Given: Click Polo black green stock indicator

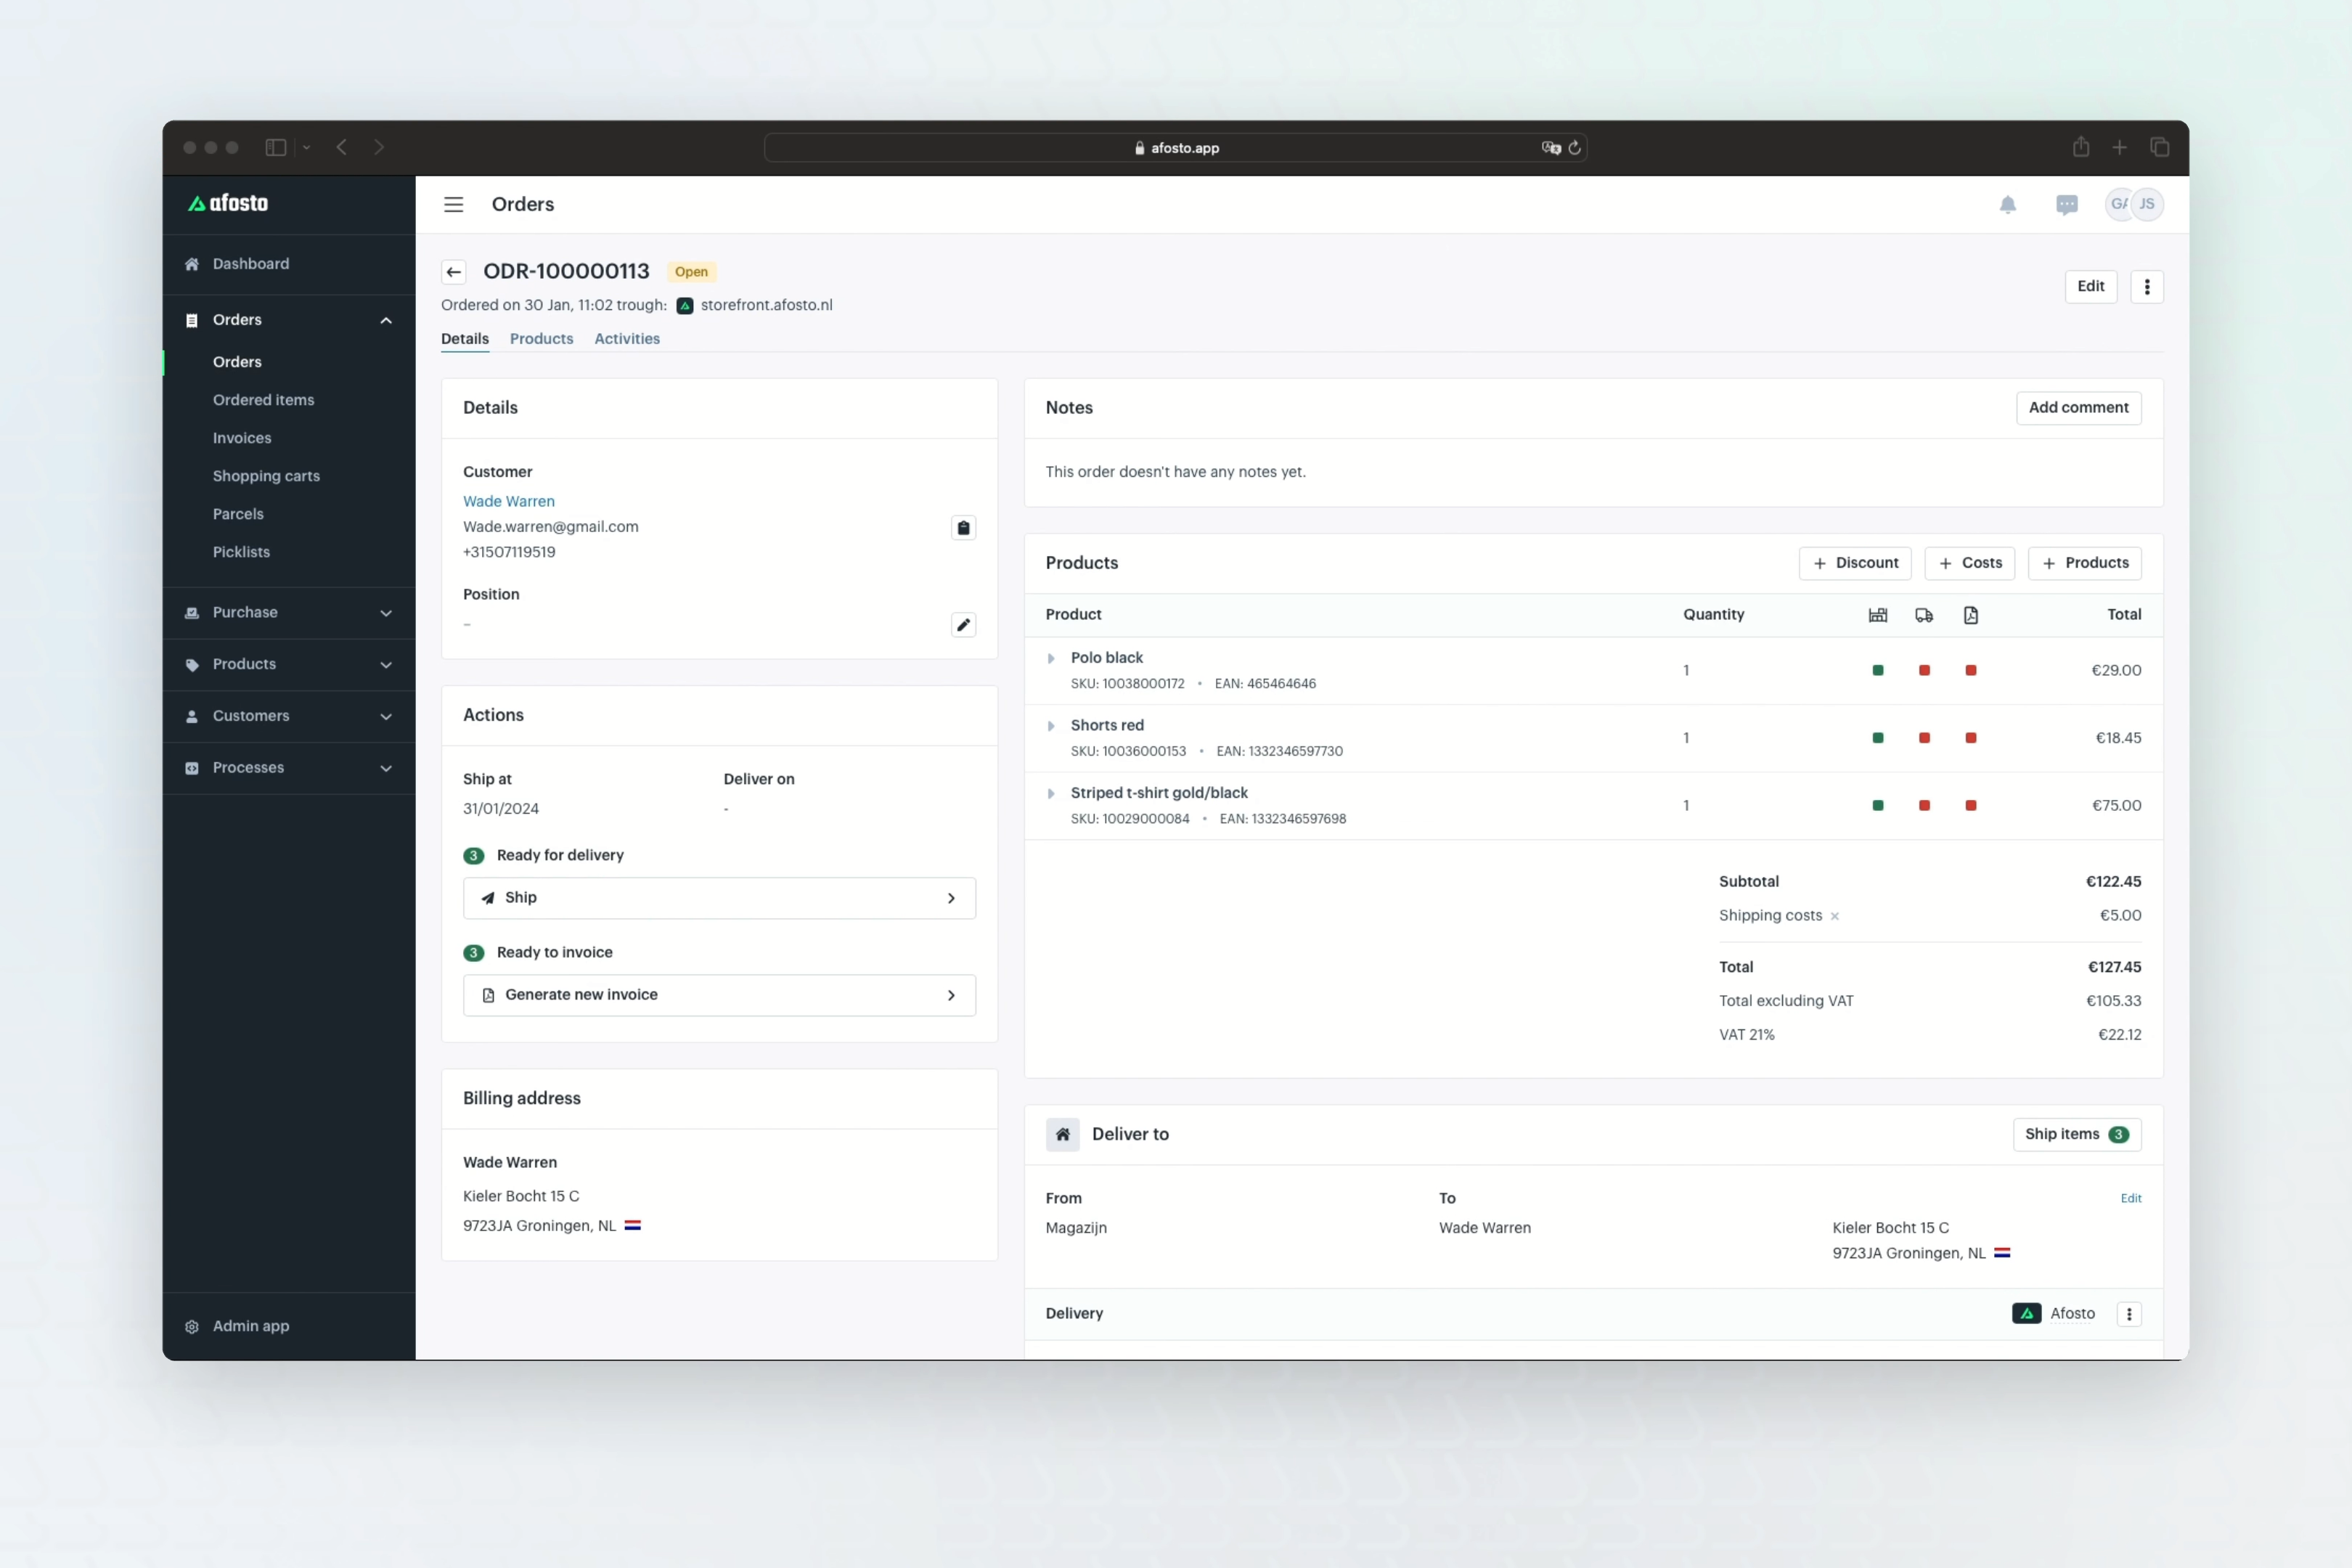Looking at the screenshot, I should [x=1878, y=671].
